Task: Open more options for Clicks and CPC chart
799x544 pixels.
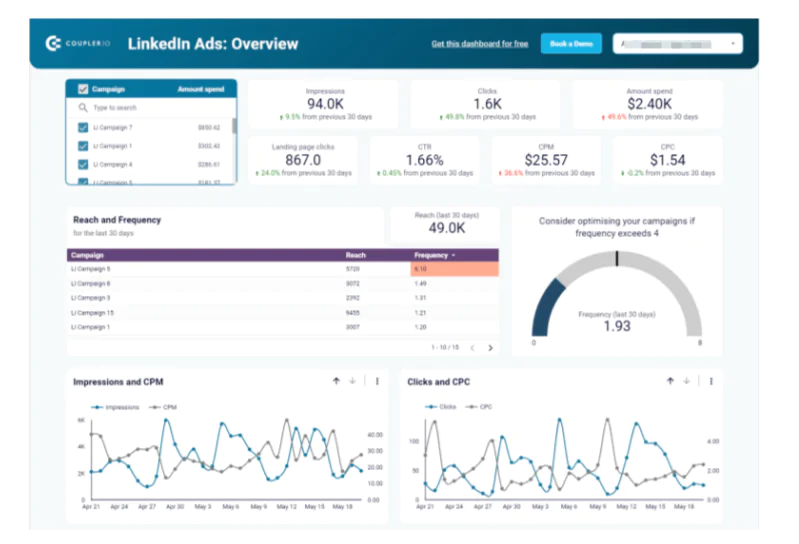Action: [x=711, y=381]
